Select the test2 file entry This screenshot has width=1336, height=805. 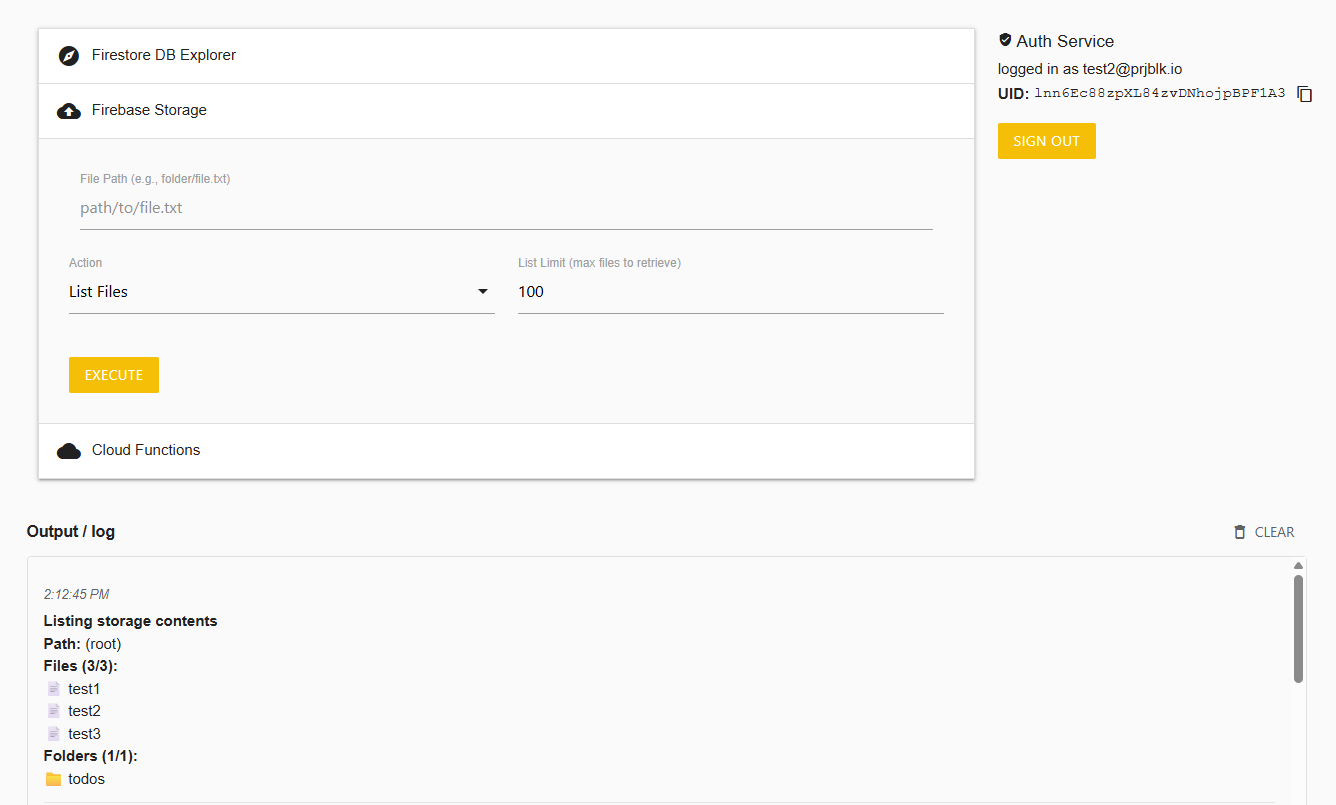point(84,711)
